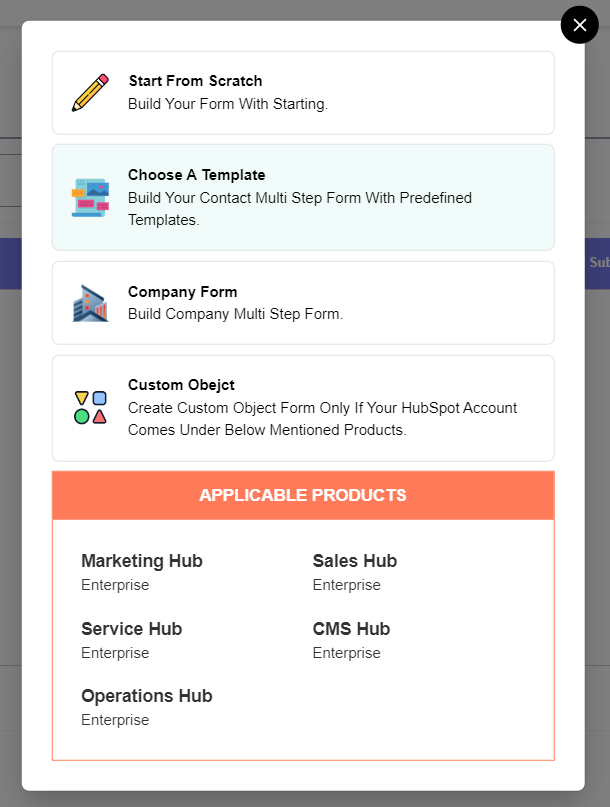The width and height of the screenshot is (610, 807).
Task: Click the Service Hub product entry
Action: click(x=131, y=629)
